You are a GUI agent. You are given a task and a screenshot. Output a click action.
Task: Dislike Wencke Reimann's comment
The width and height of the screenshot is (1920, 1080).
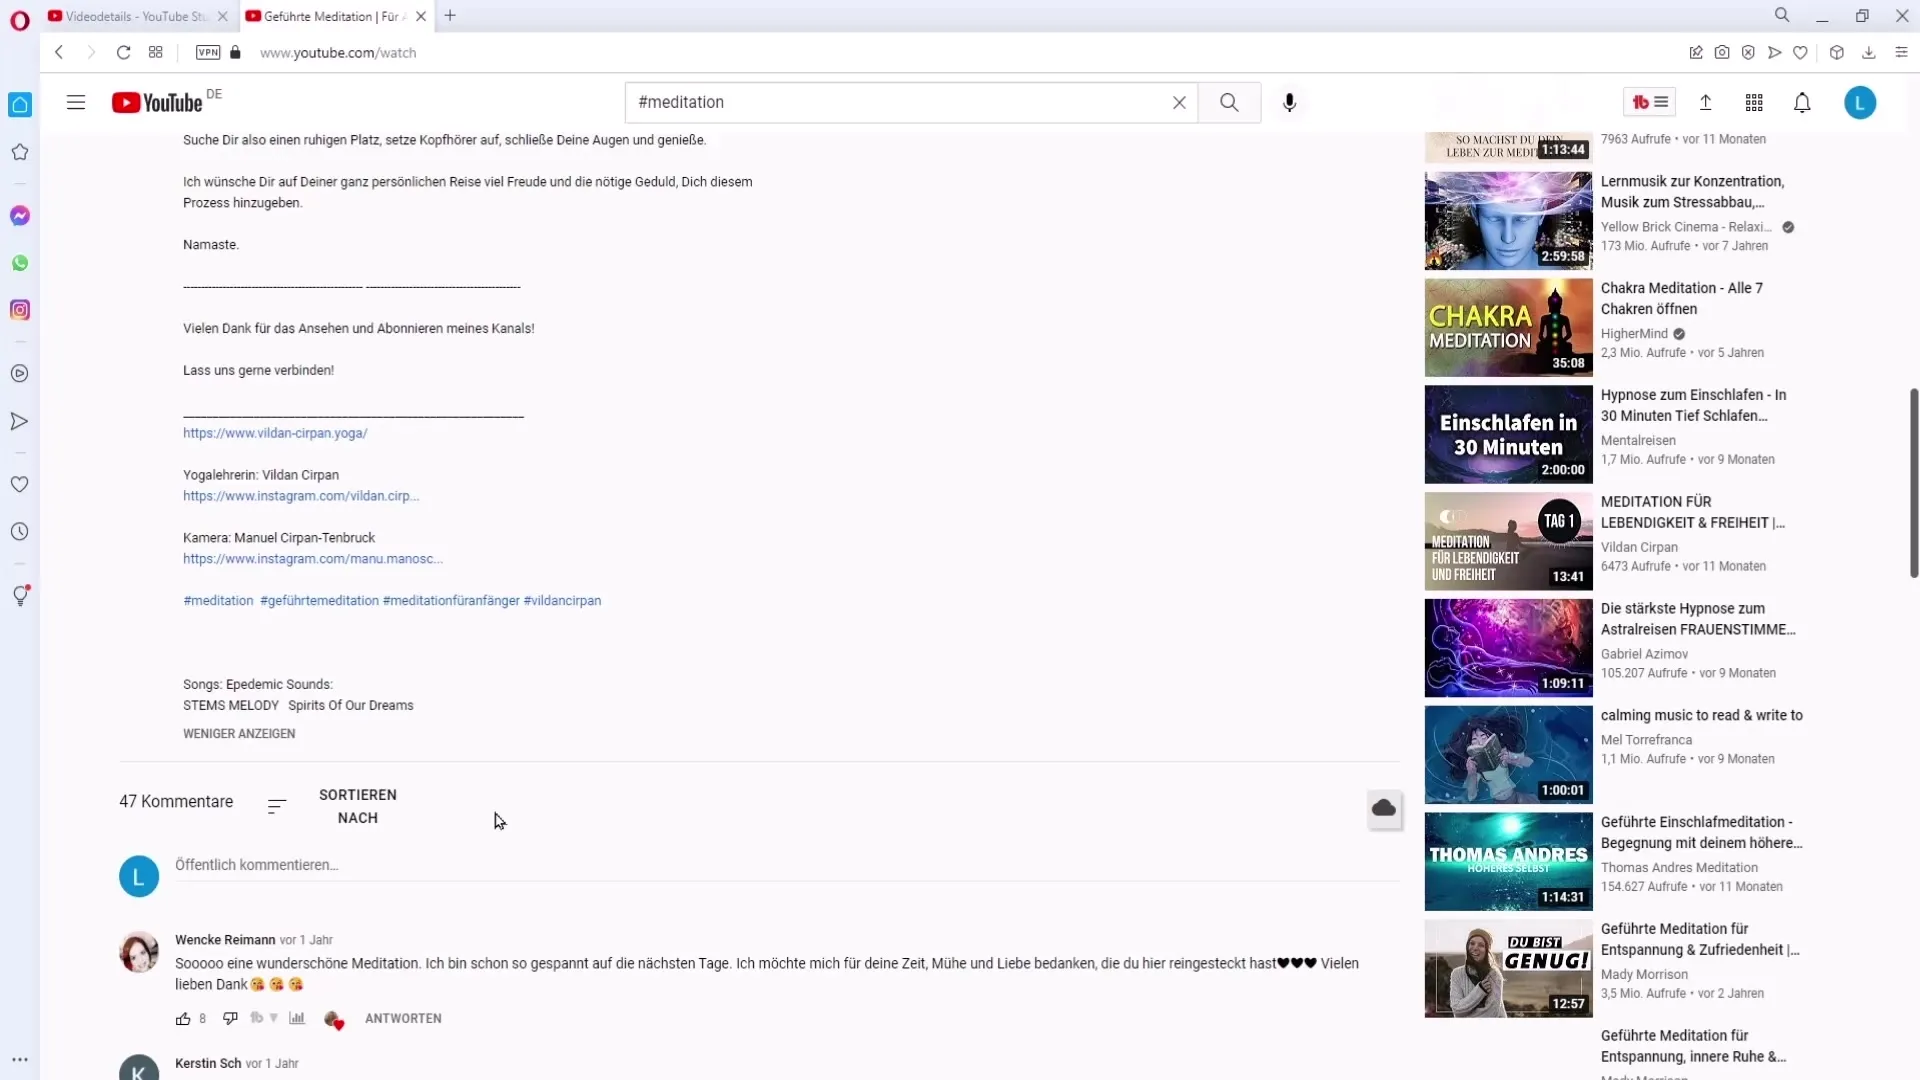[230, 1018]
